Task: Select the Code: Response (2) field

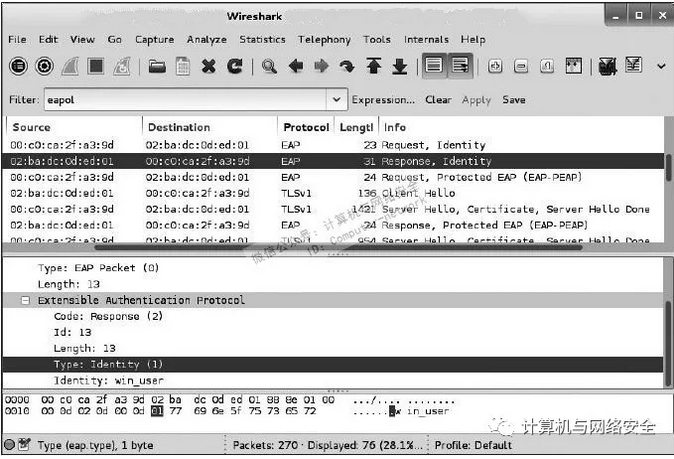Action: [108, 316]
